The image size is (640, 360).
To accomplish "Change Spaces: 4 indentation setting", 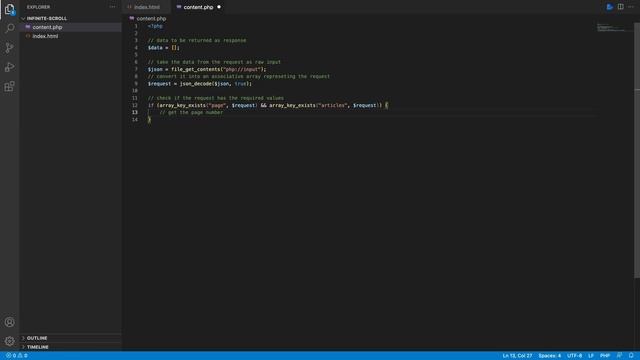I will click(x=549, y=356).
